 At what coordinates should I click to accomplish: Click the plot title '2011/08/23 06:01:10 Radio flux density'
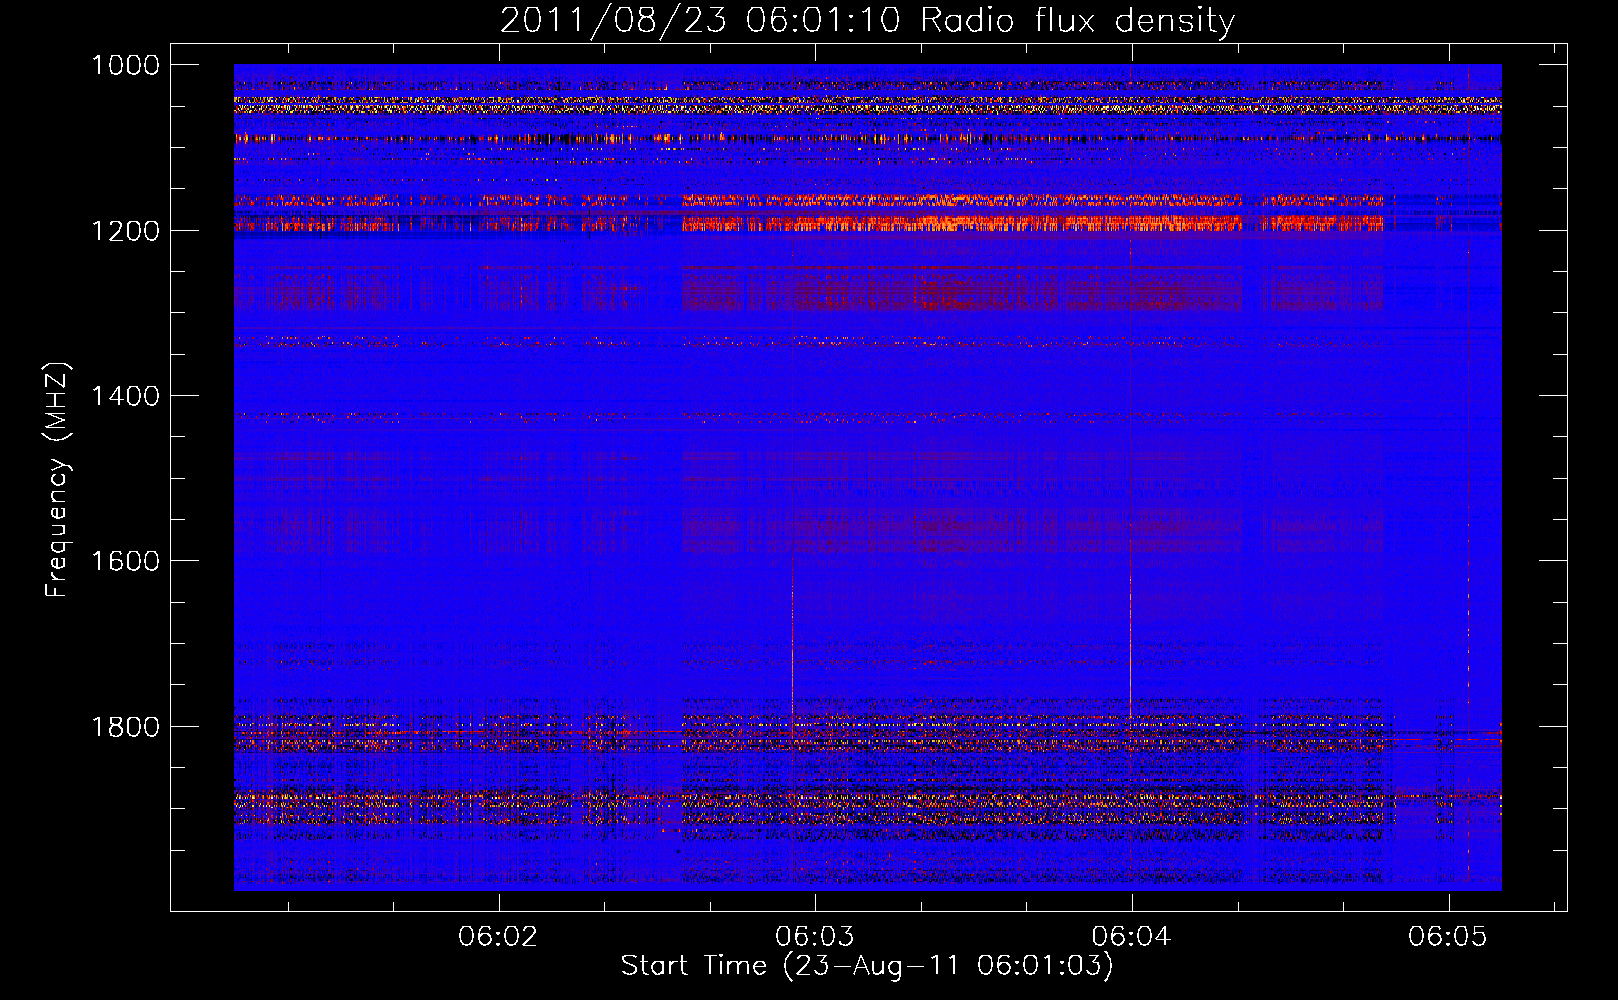point(867,20)
